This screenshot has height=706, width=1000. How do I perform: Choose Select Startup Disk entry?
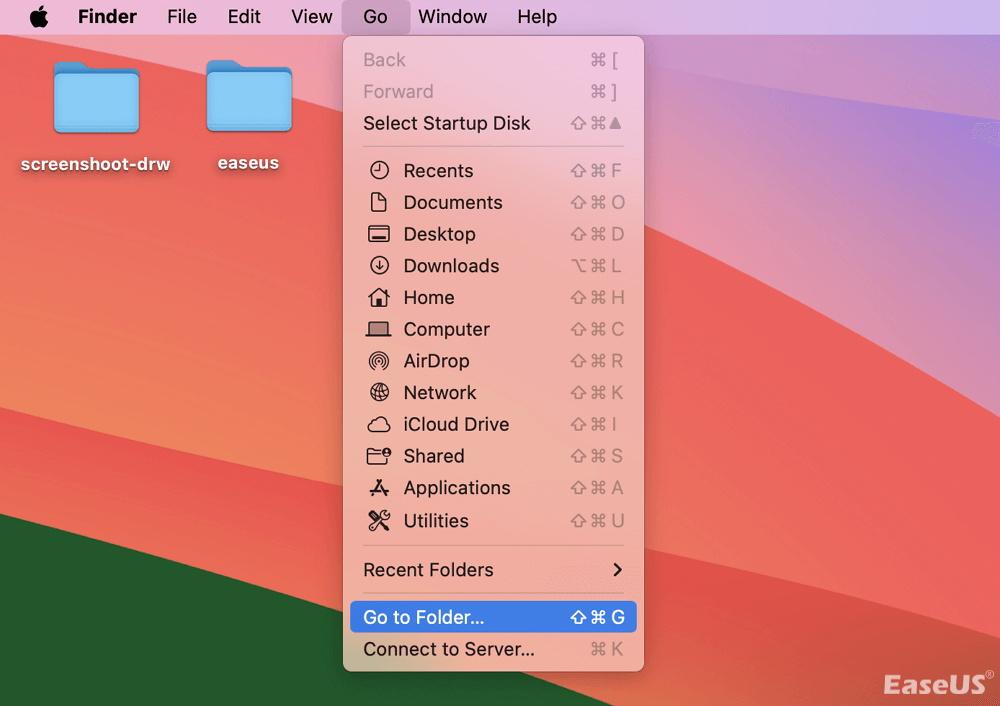(x=447, y=123)
